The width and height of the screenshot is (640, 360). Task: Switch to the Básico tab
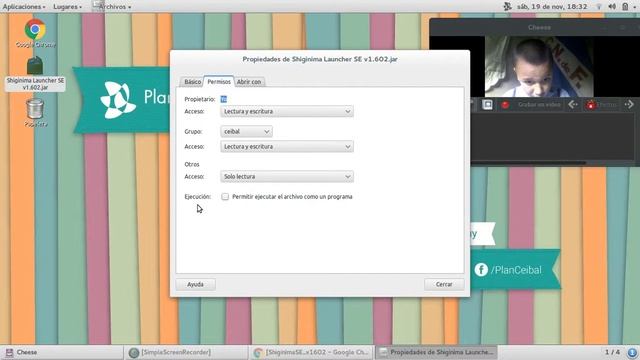point(192,82)
